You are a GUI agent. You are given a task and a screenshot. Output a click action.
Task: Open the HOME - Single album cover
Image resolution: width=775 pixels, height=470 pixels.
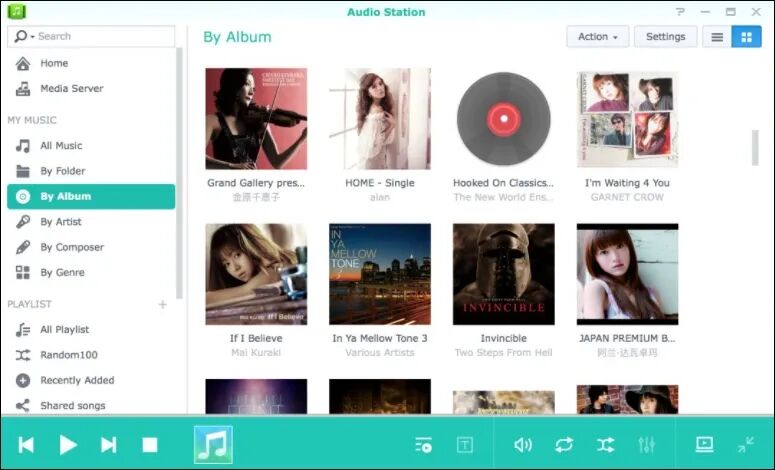tap(380, 119)
